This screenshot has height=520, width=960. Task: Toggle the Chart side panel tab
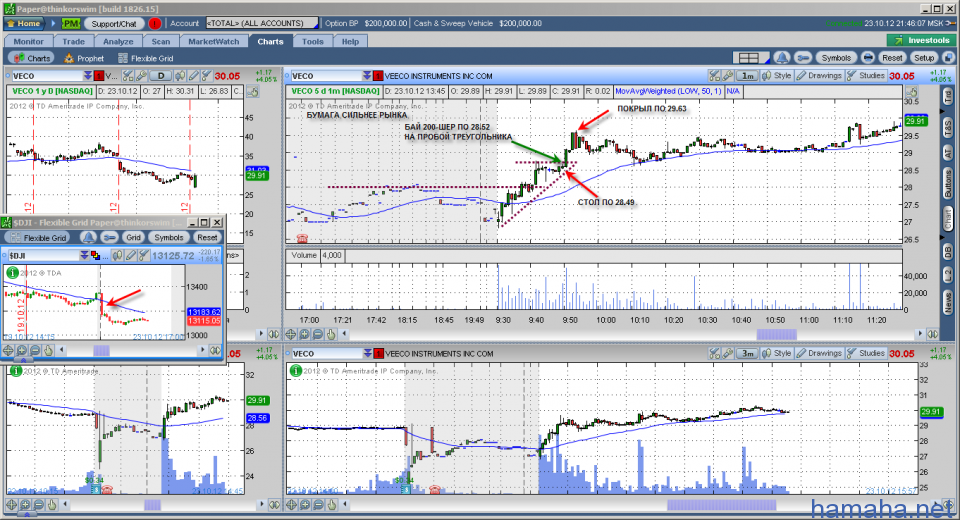coord(948,219)
